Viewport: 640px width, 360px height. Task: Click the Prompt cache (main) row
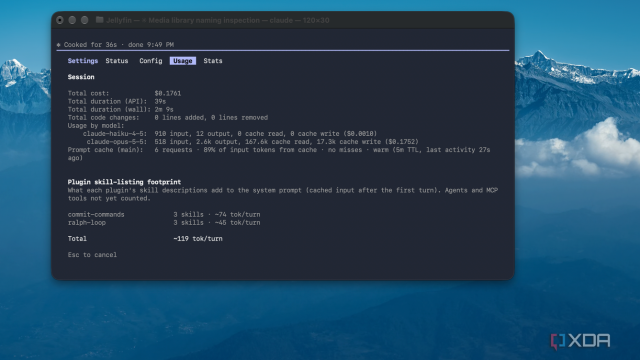279,154
